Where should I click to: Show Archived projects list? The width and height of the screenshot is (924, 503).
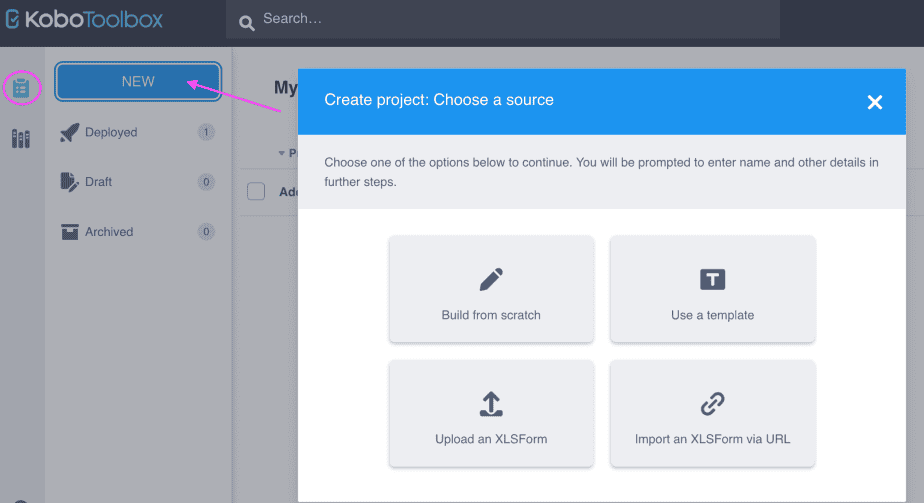[108, 232]
